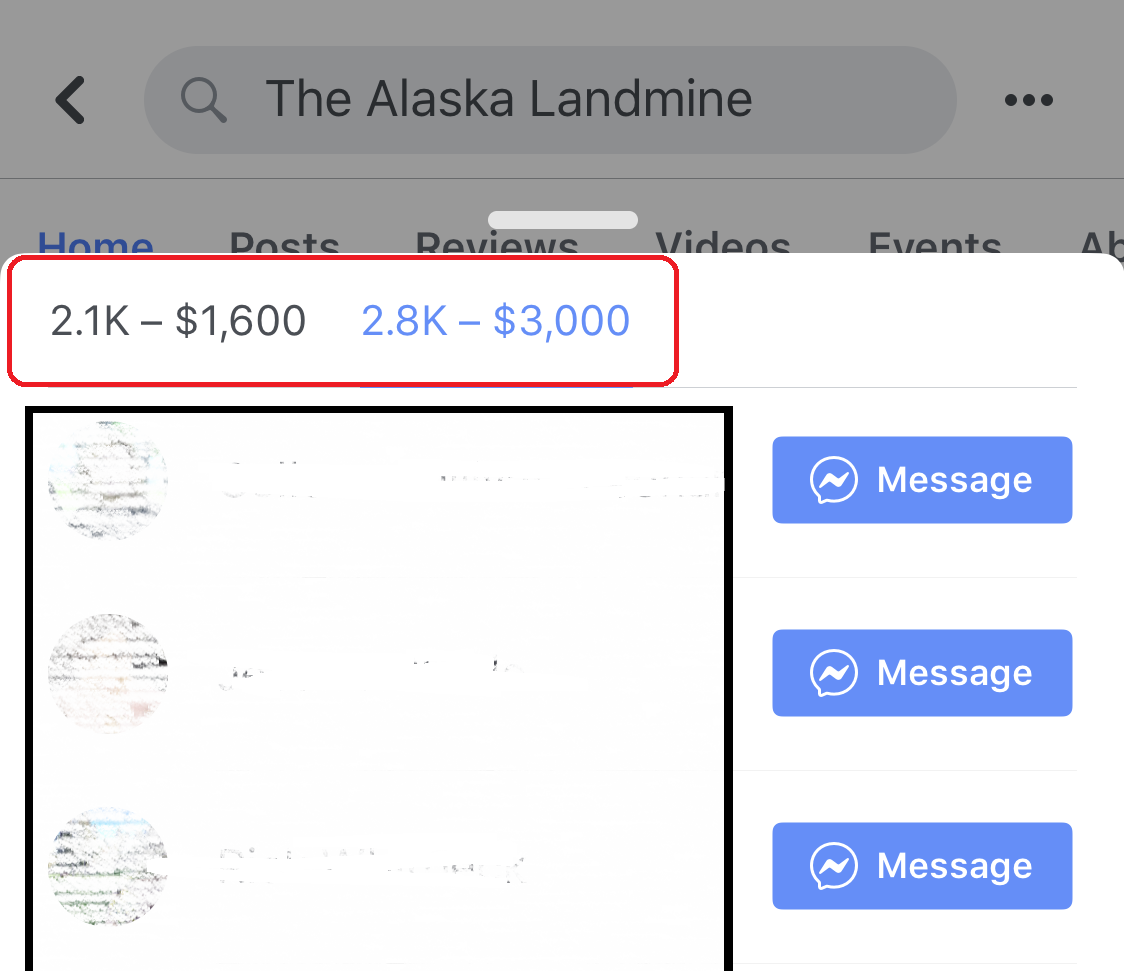Click the bottom sheet drag handle
Image resolution: width=1124 pixels, height=971 pixels.
click(563, 219)
